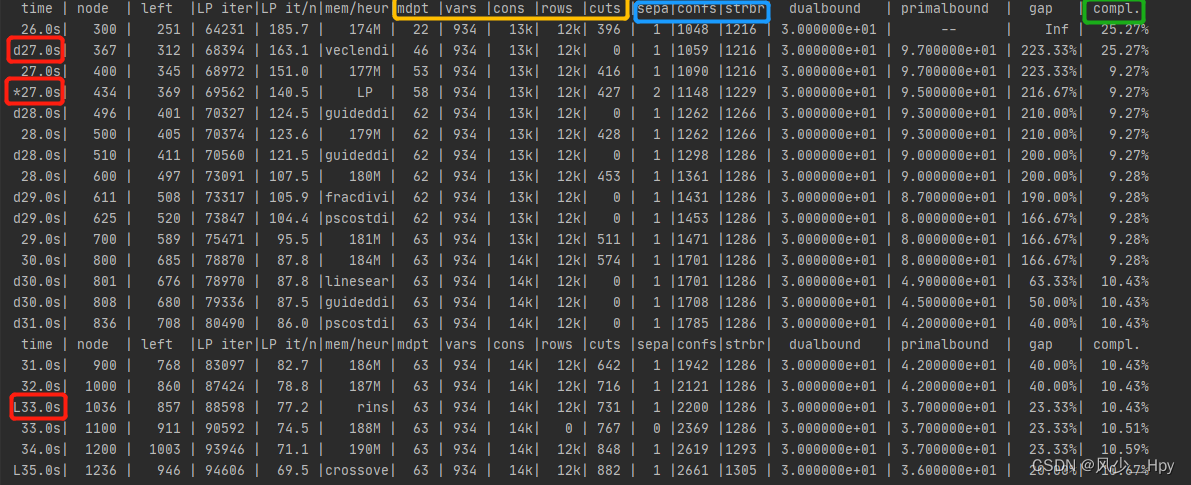The height and width of the screenshot is (485, 1191).
Task: Select LP it/n value '163.1'
Action: (289, 51)
